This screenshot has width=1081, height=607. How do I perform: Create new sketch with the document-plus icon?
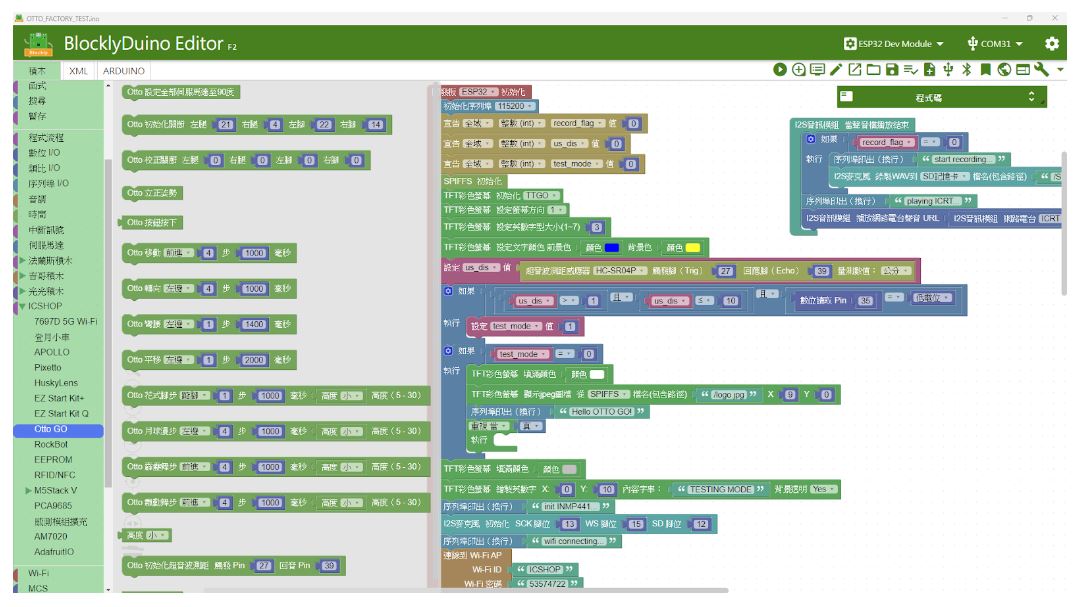point(929,68)
